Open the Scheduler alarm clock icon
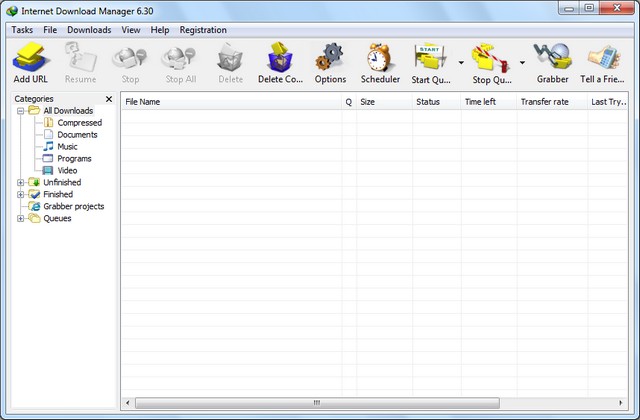The image size is (640, 420). tap(380, 57)
